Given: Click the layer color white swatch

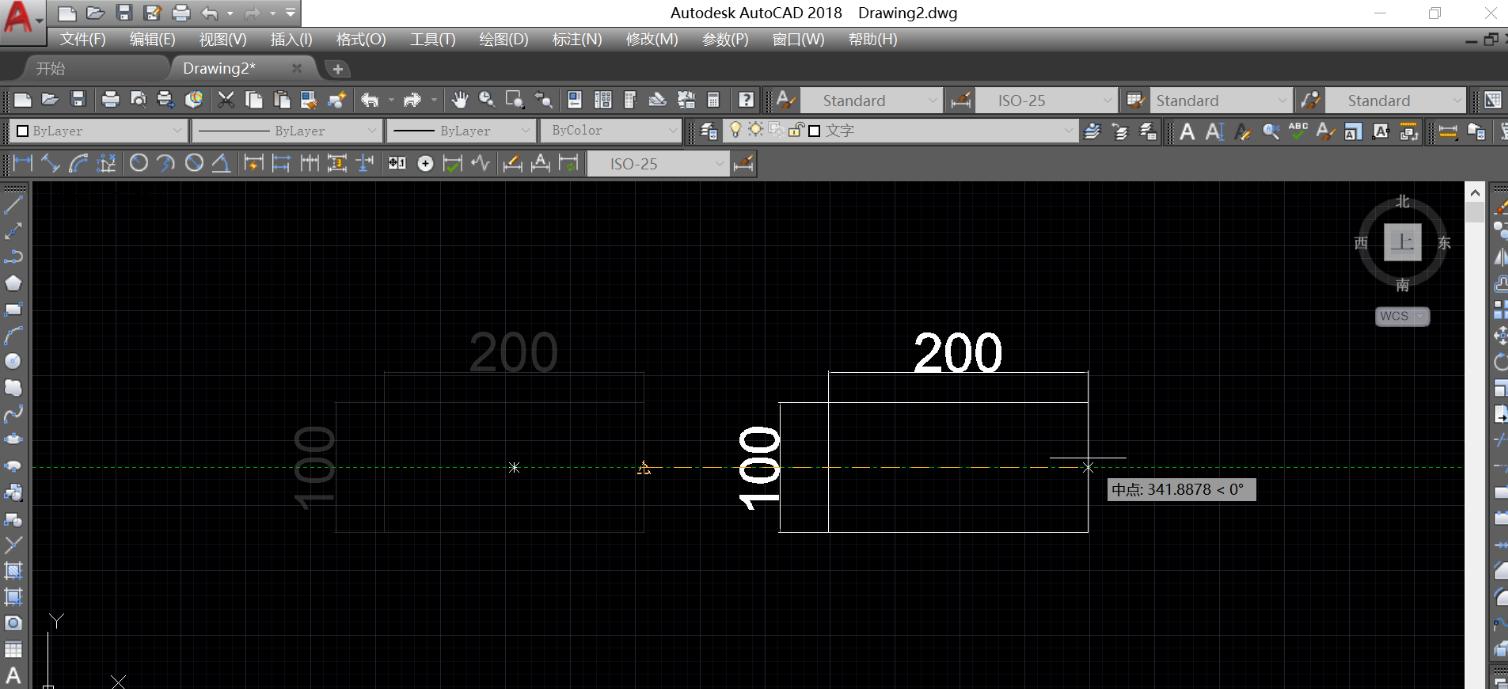Looking at the screenshot, I should 814,130.
